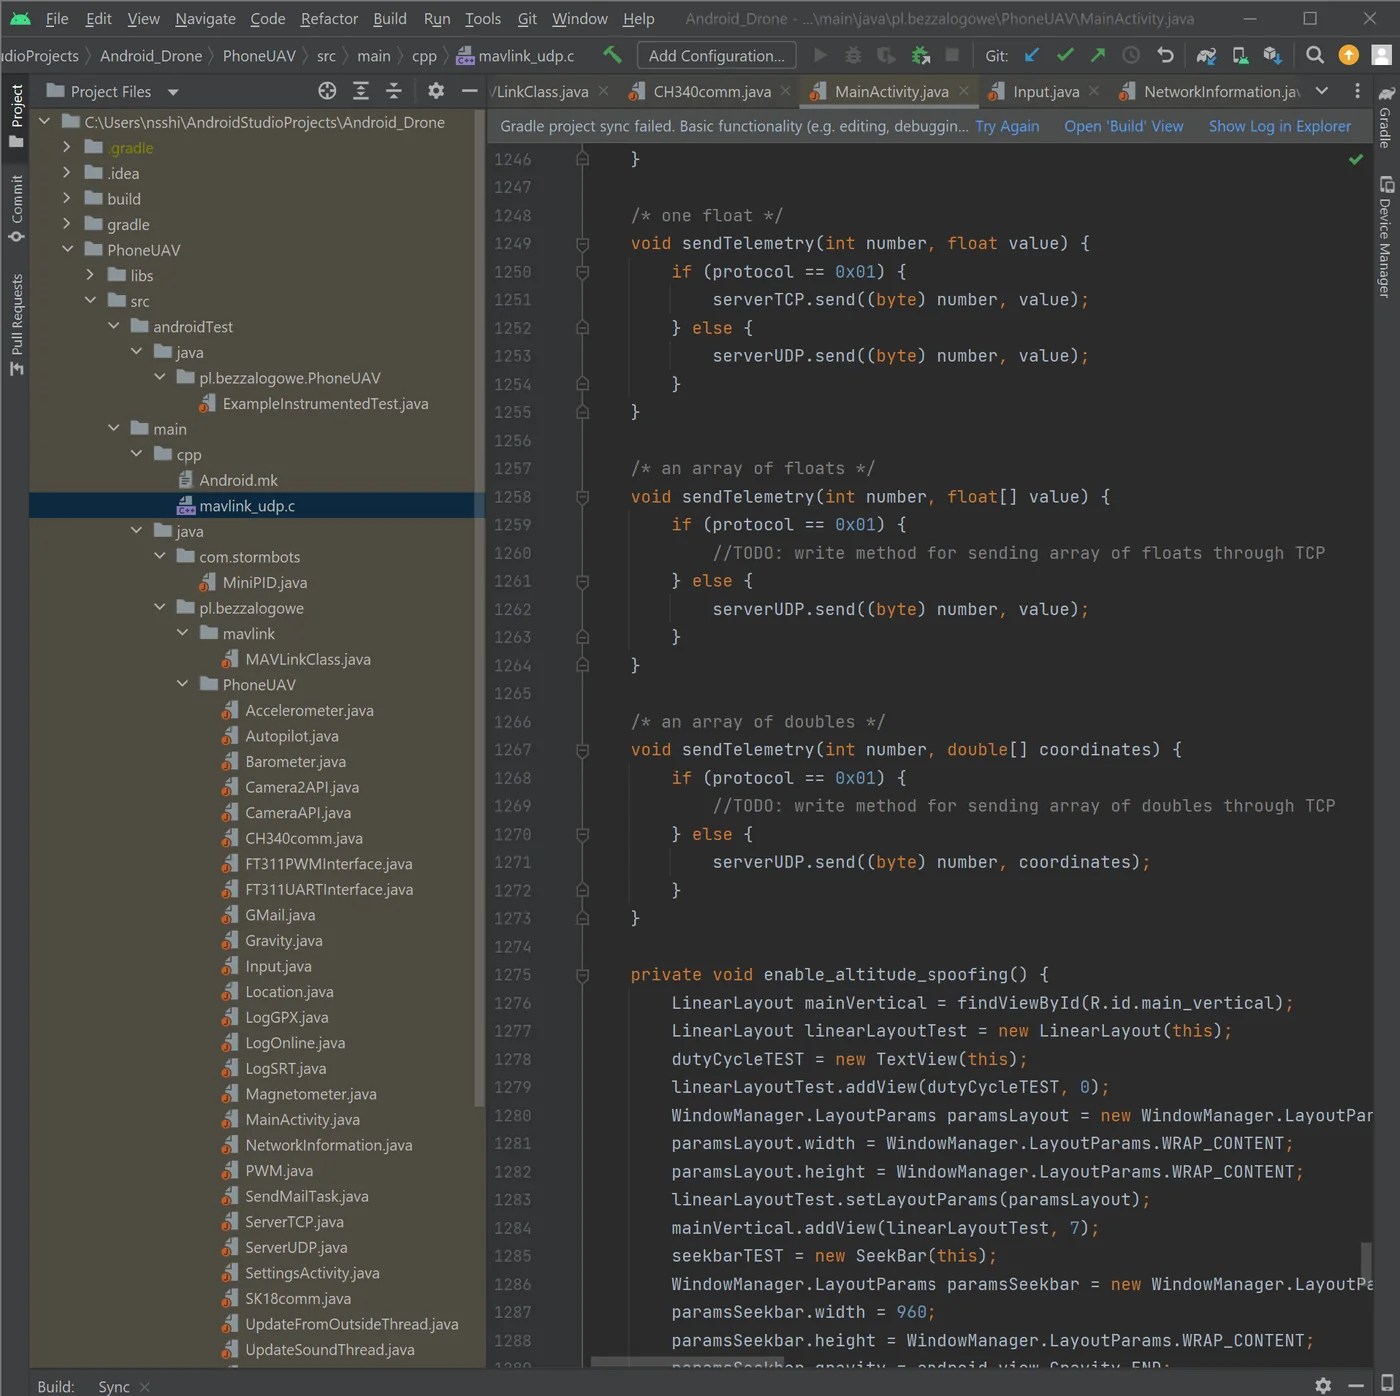Viewport: 1400px width, 1396px height.
Task: Click the Select Opened File target icon
Action: click(x=327, y=91)
